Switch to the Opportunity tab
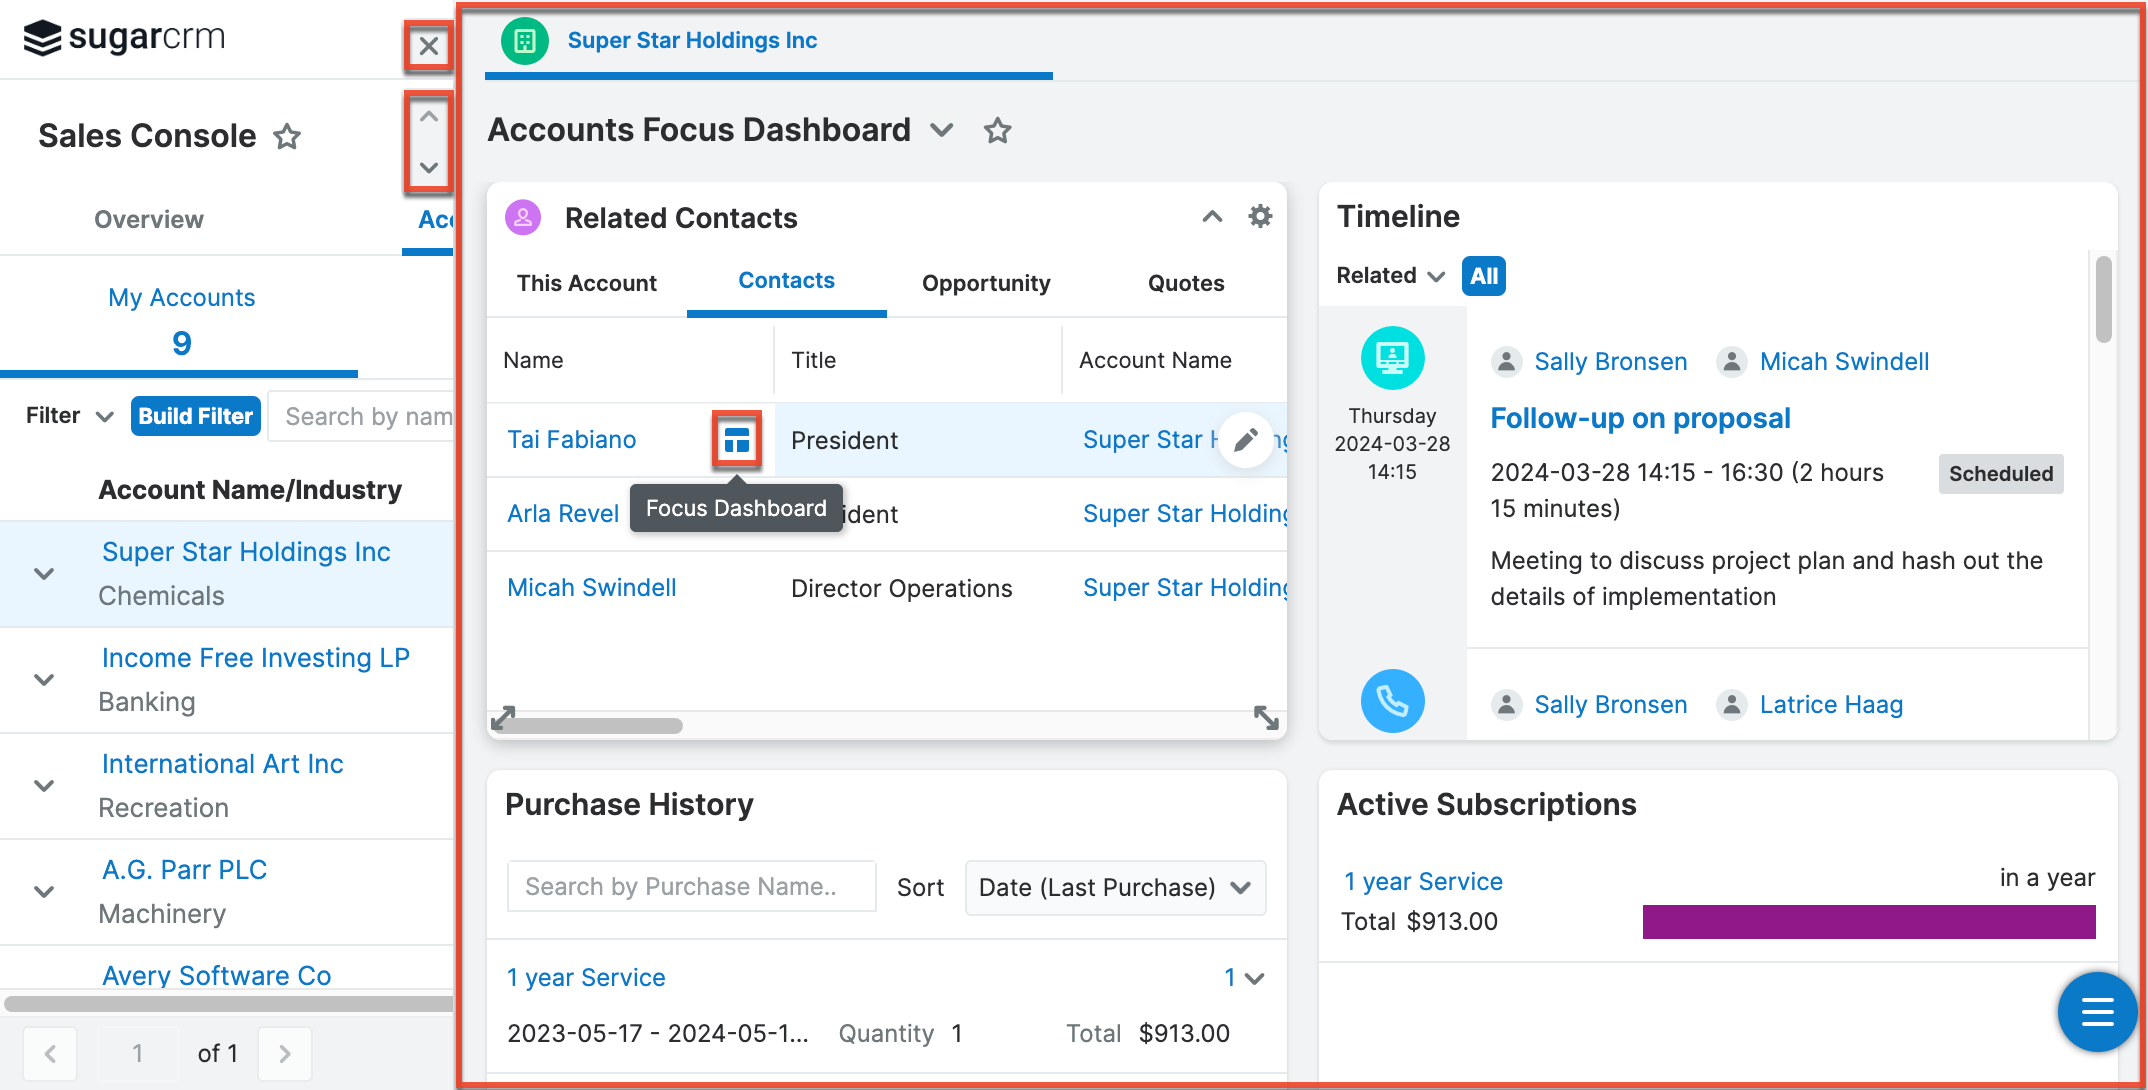 [986, 283]
